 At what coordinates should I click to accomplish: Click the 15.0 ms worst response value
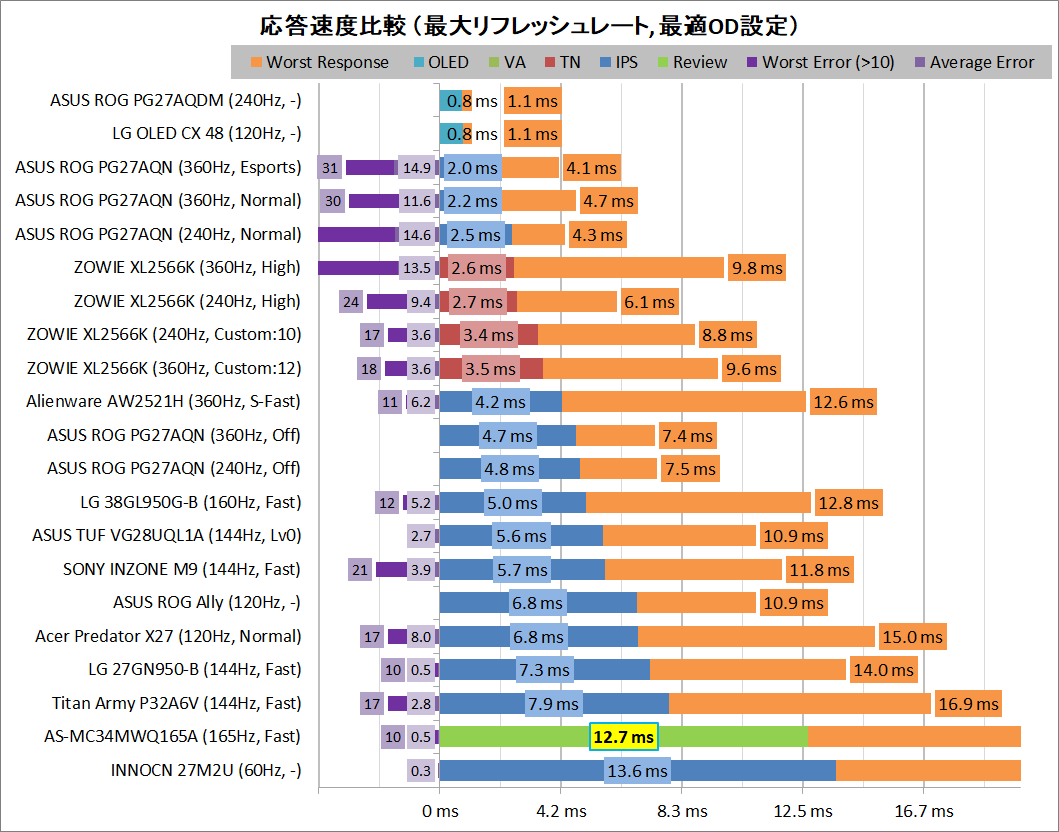[x=912, y=637]
